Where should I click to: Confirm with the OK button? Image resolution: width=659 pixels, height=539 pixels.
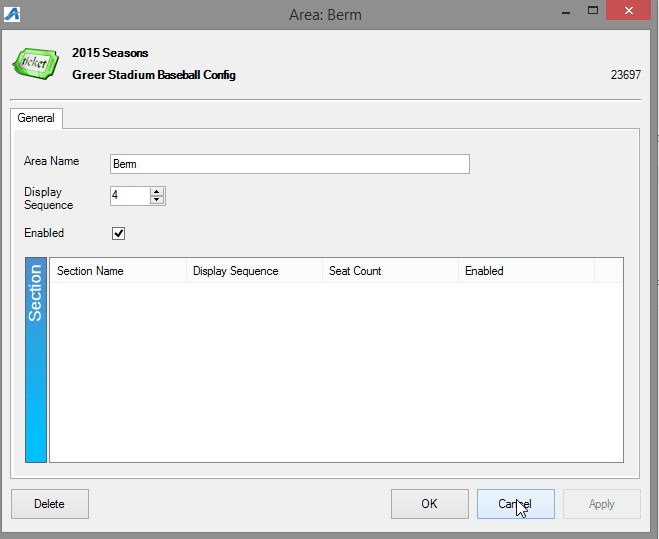[x=430, y=504]
